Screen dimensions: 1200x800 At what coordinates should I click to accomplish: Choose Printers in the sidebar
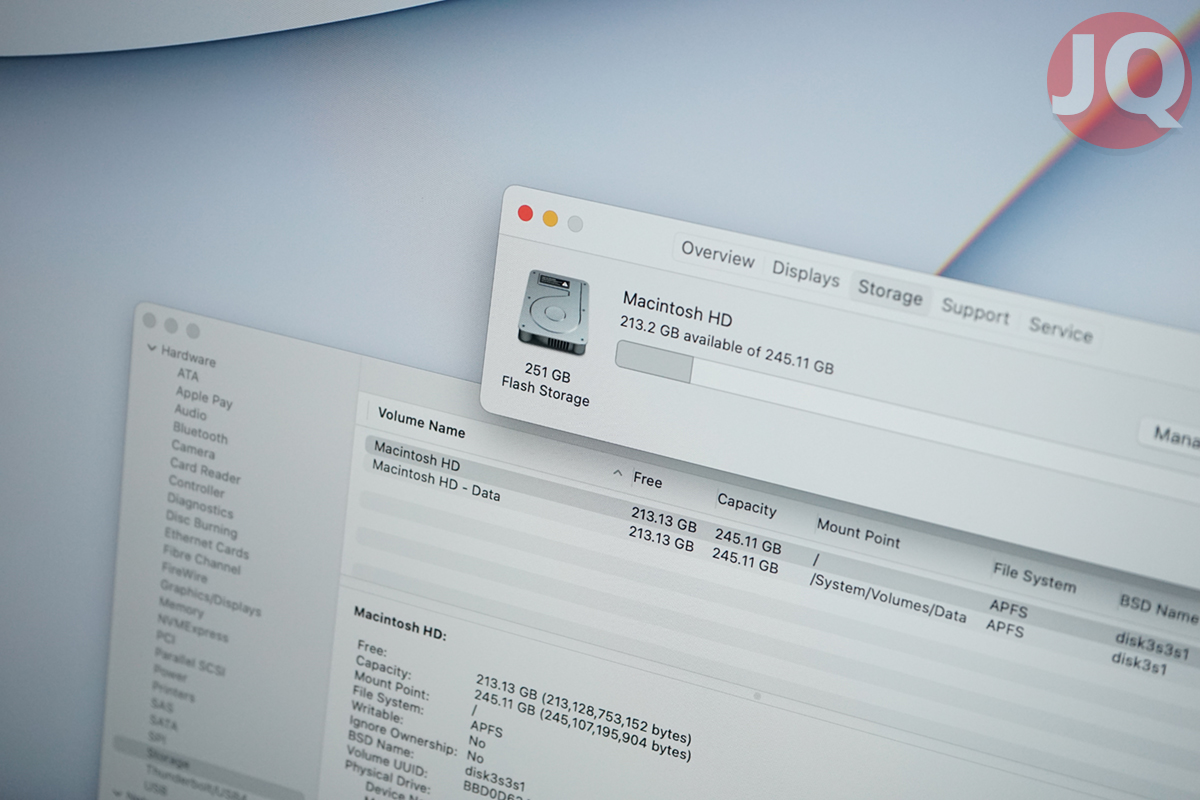pyautogui.click(x=173, y=690)
